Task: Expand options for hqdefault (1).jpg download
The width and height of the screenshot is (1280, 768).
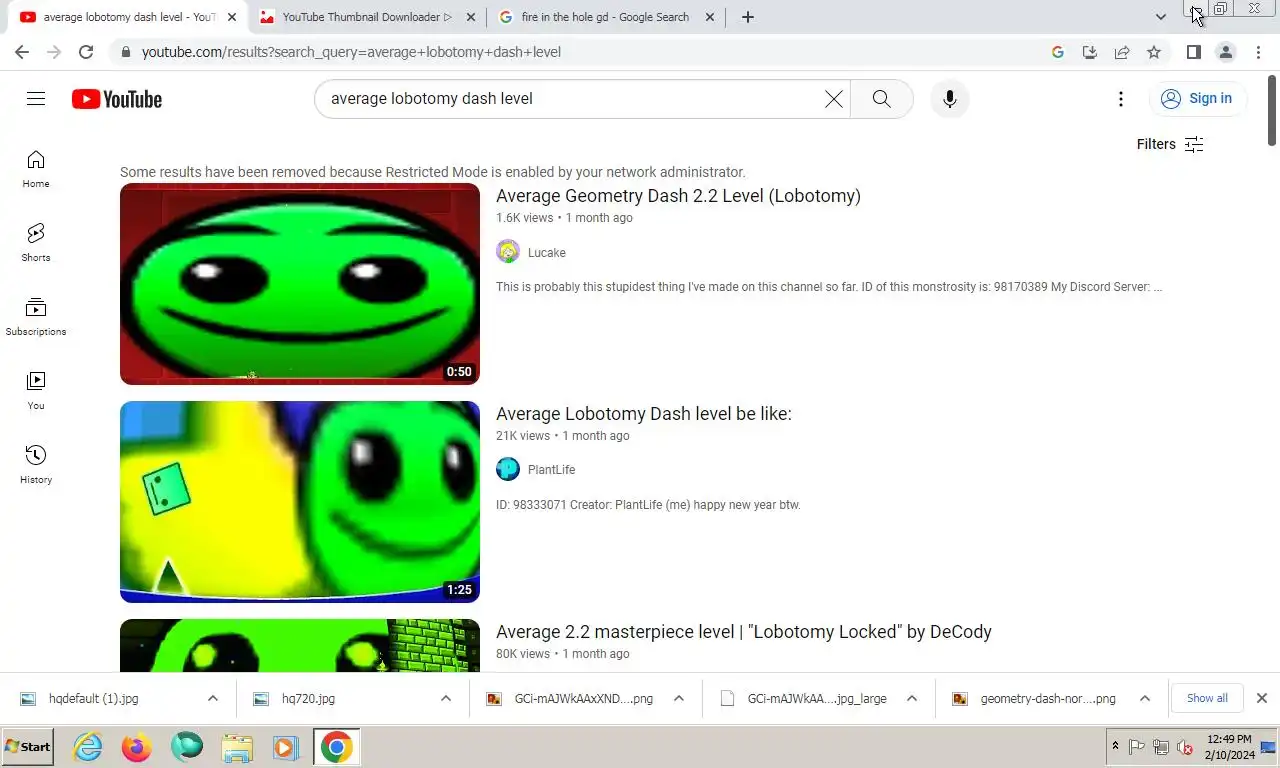Action: [x=213, y=699]
